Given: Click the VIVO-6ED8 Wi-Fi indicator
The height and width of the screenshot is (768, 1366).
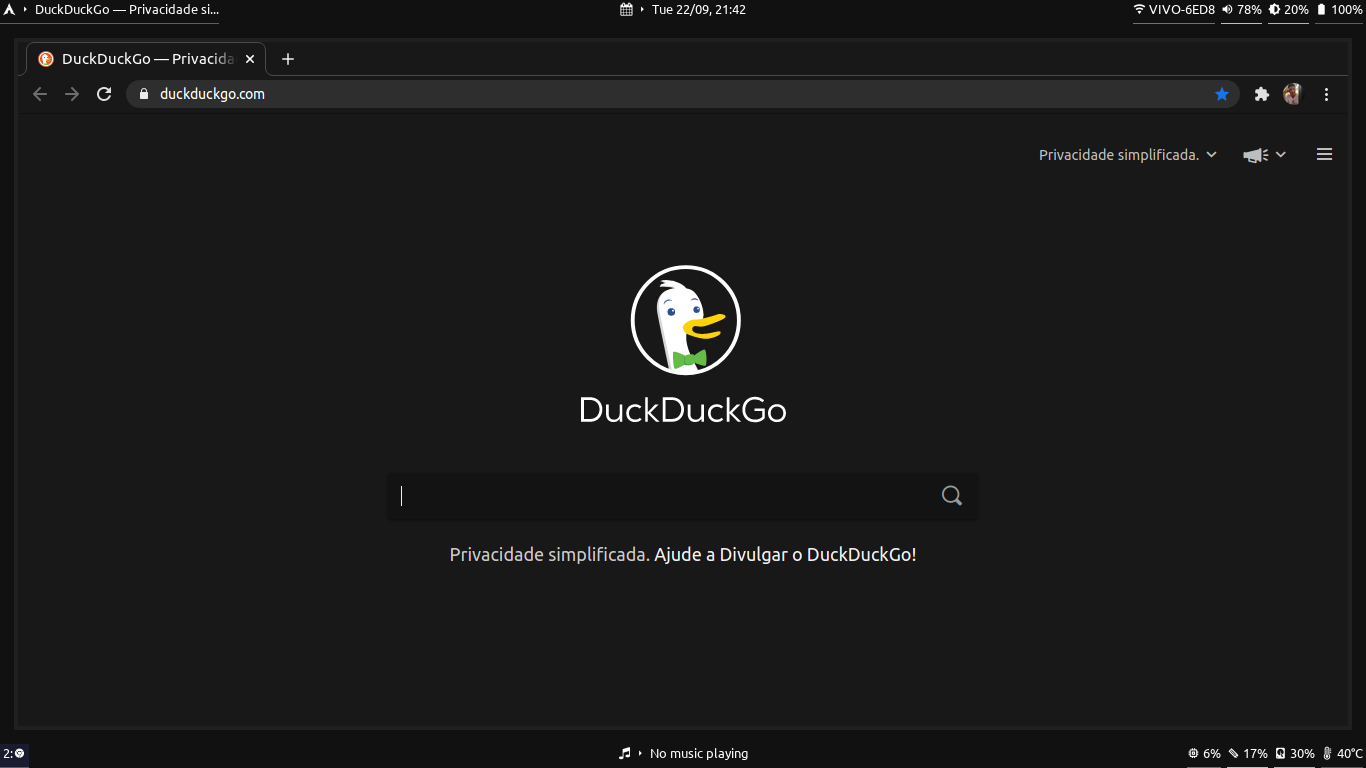Looking at the screenshot, I should point(1174,10).
